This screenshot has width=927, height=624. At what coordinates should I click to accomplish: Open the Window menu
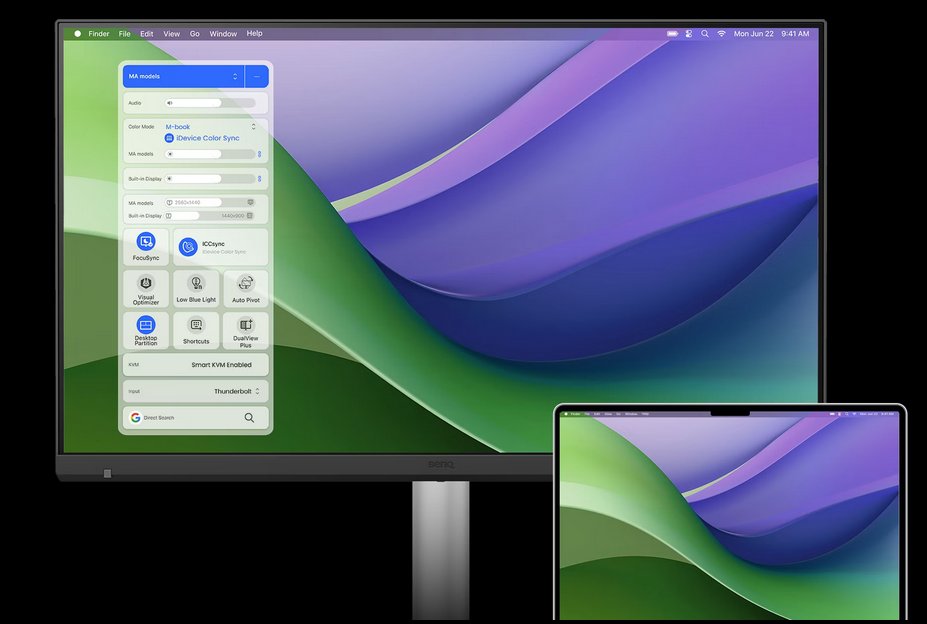point(223,34)
